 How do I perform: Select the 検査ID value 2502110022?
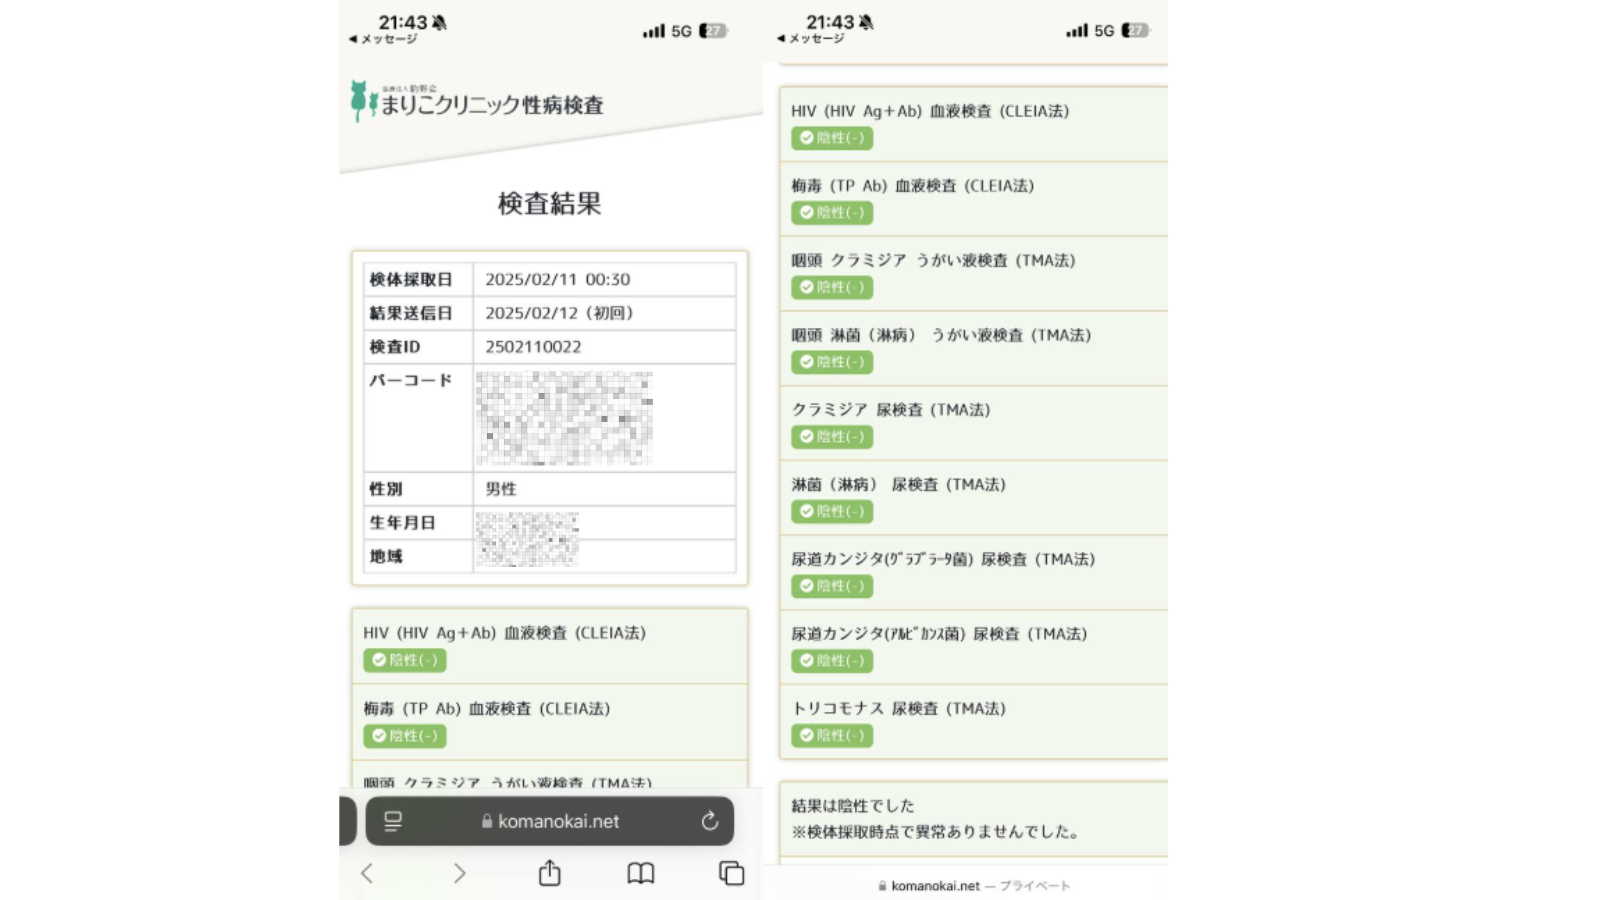pos(533,347)
